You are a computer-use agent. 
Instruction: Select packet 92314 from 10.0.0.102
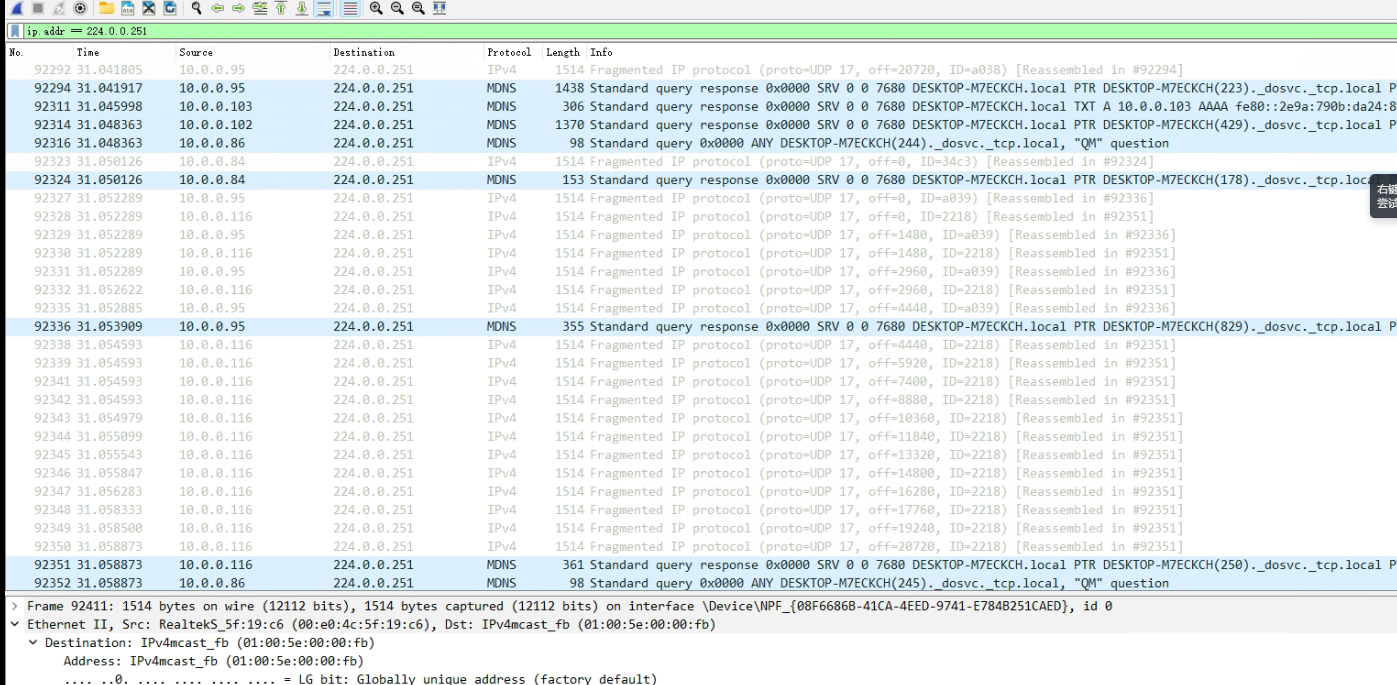[700, 125]
